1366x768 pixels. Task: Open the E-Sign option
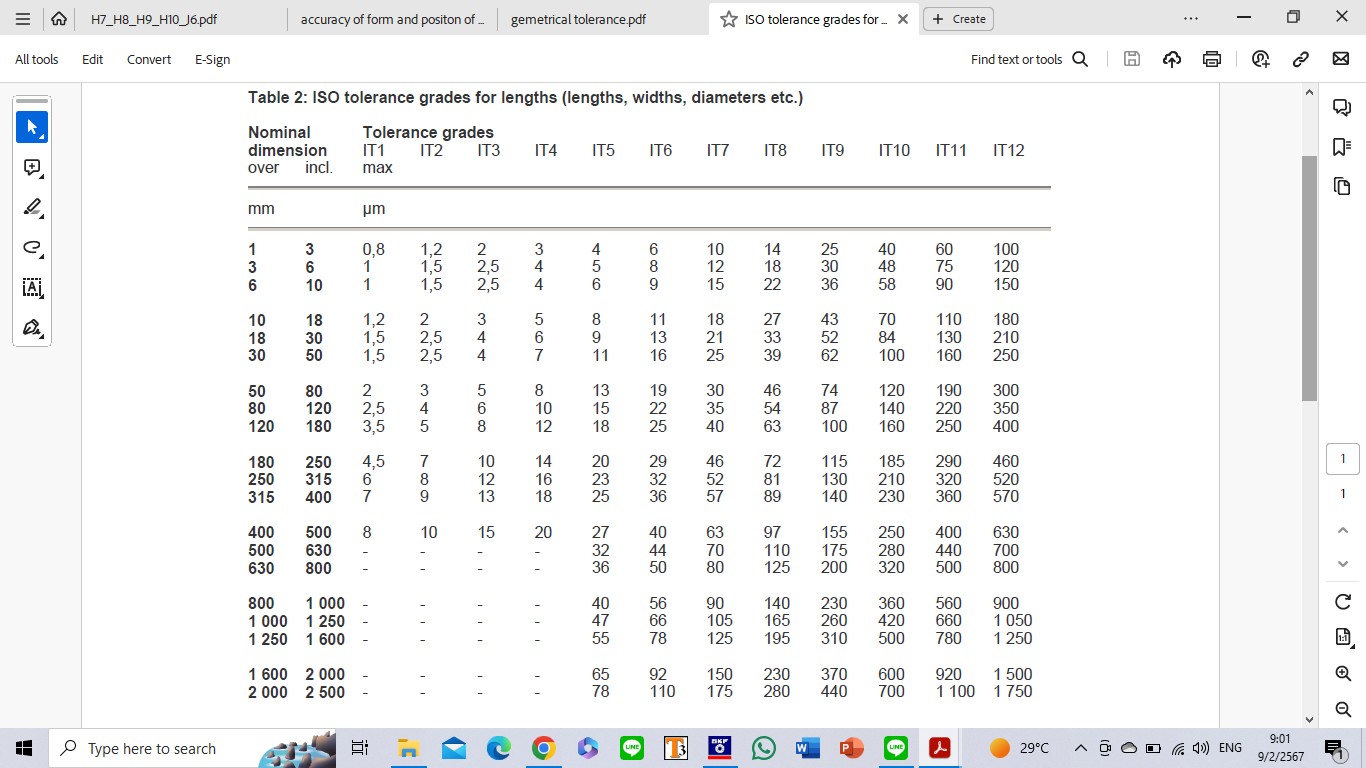coord(212,59)
